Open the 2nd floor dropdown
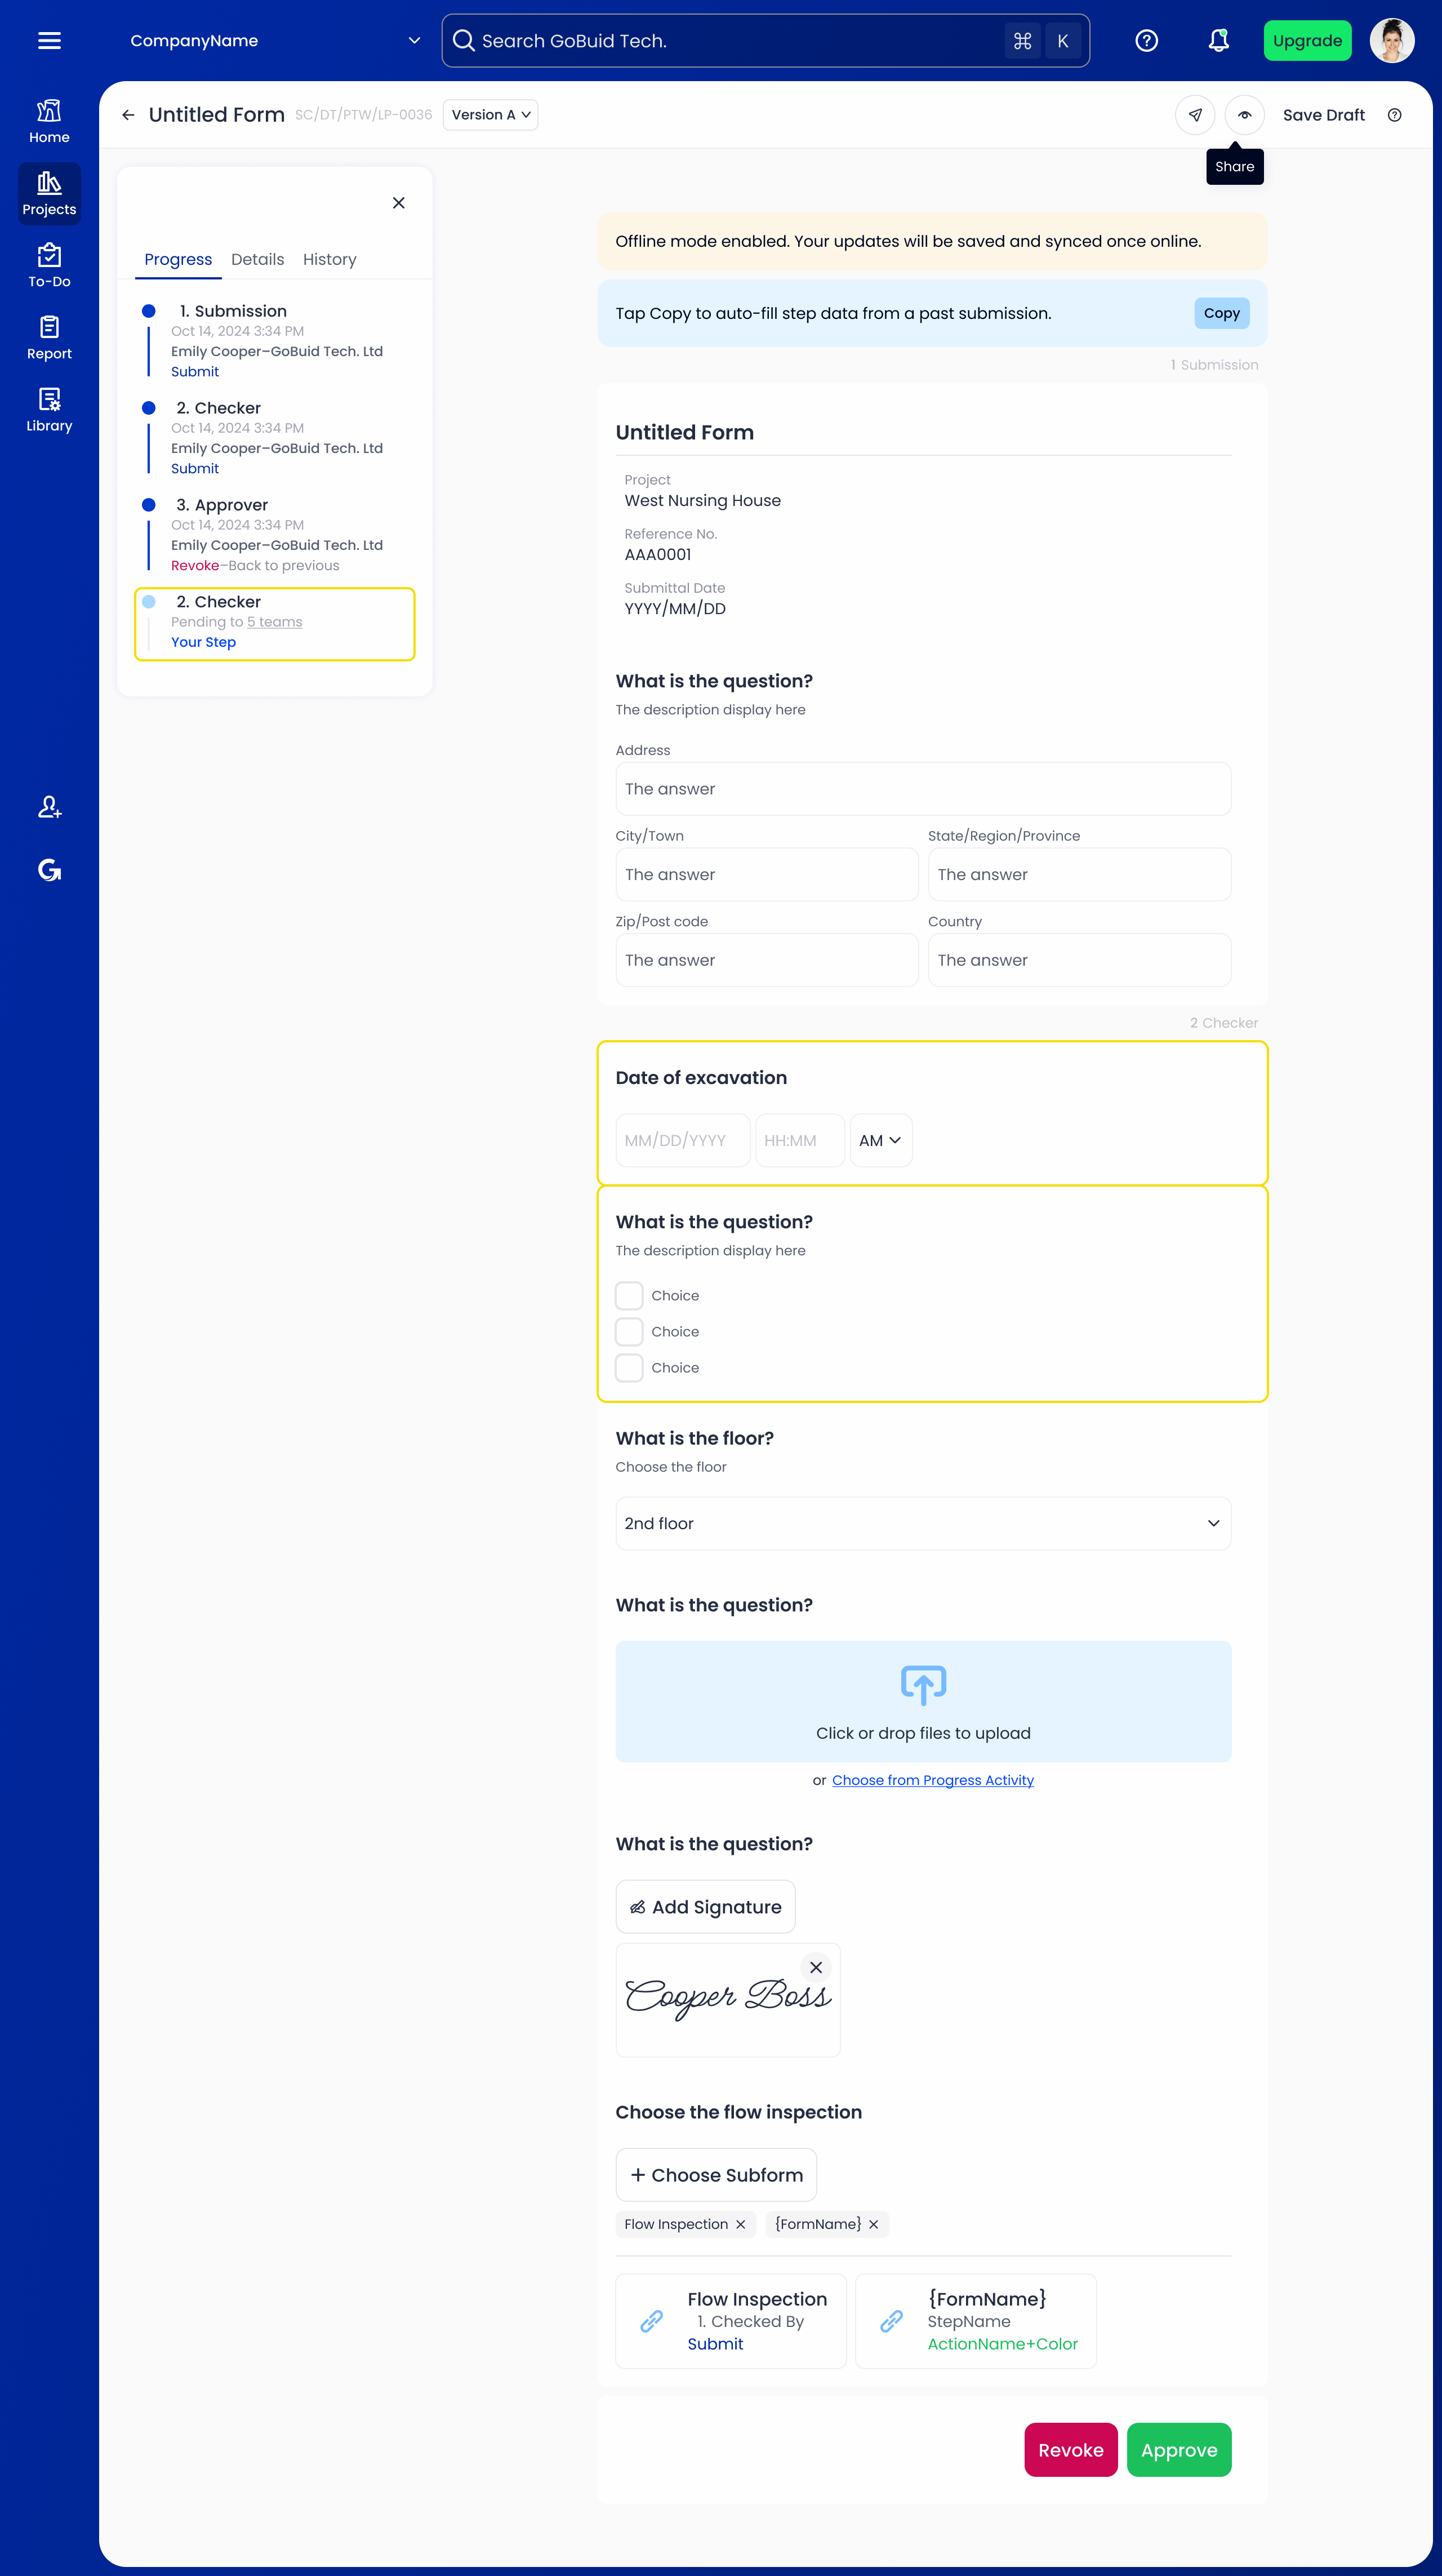1442x2576 pixels. point(923,1523)
